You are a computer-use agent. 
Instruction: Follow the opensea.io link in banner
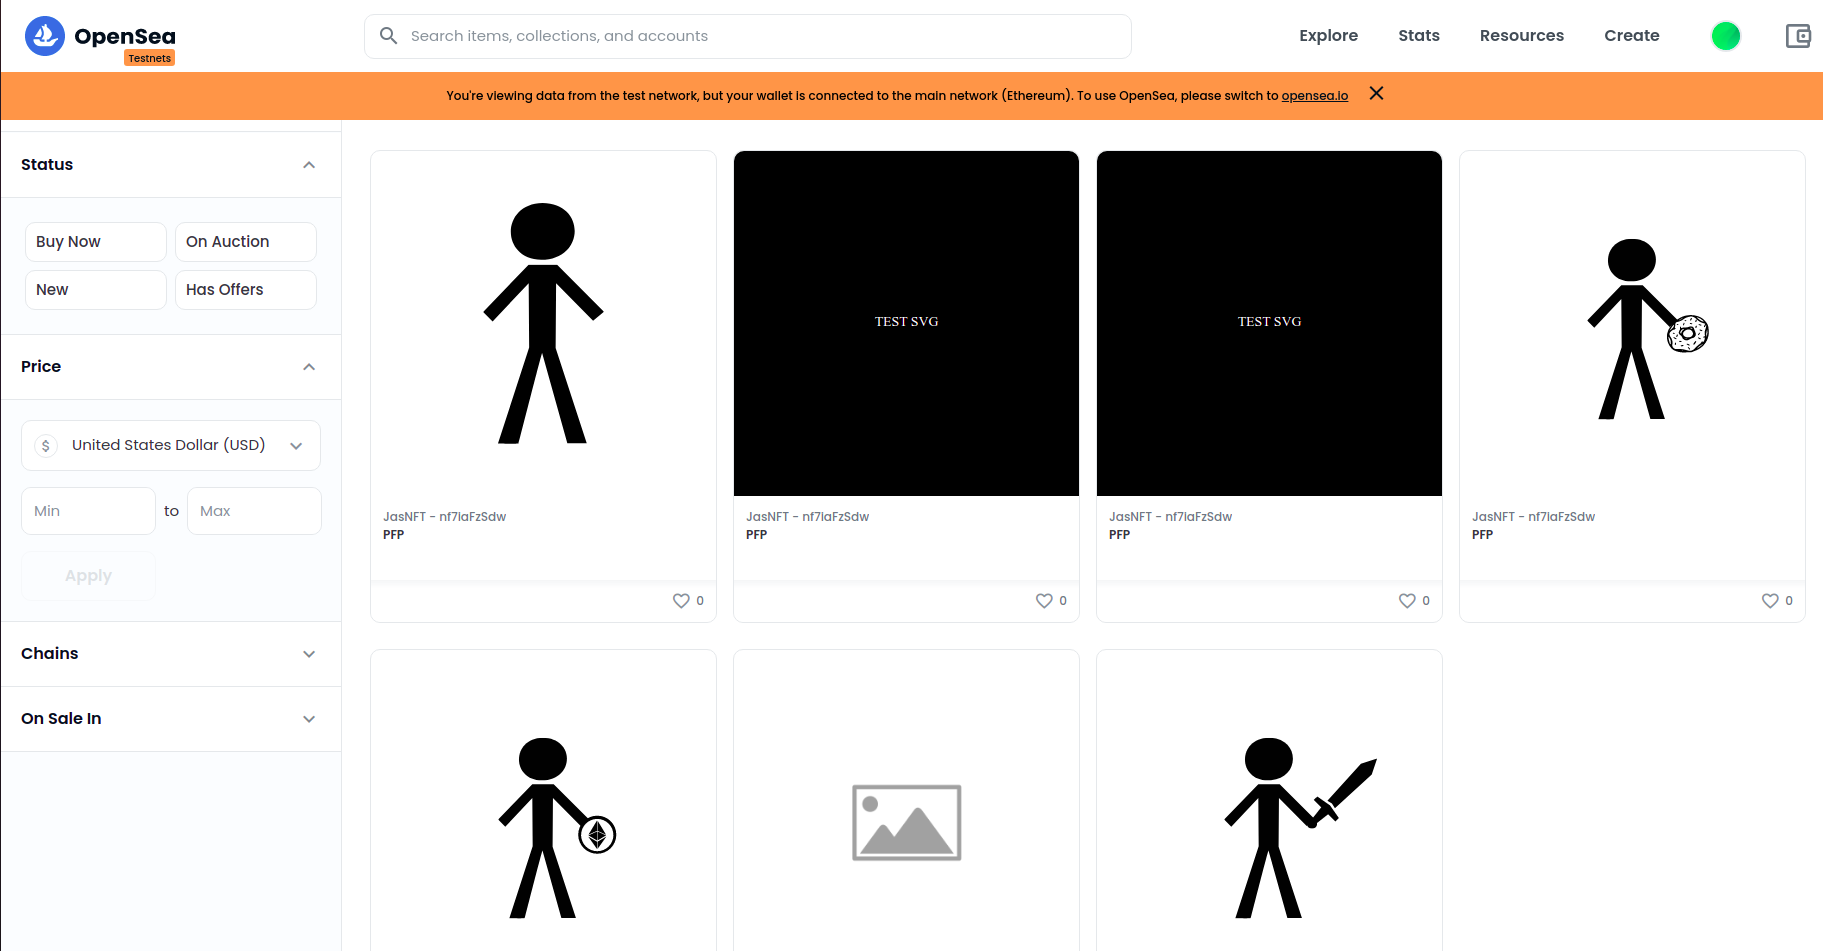click(1315, 96)
